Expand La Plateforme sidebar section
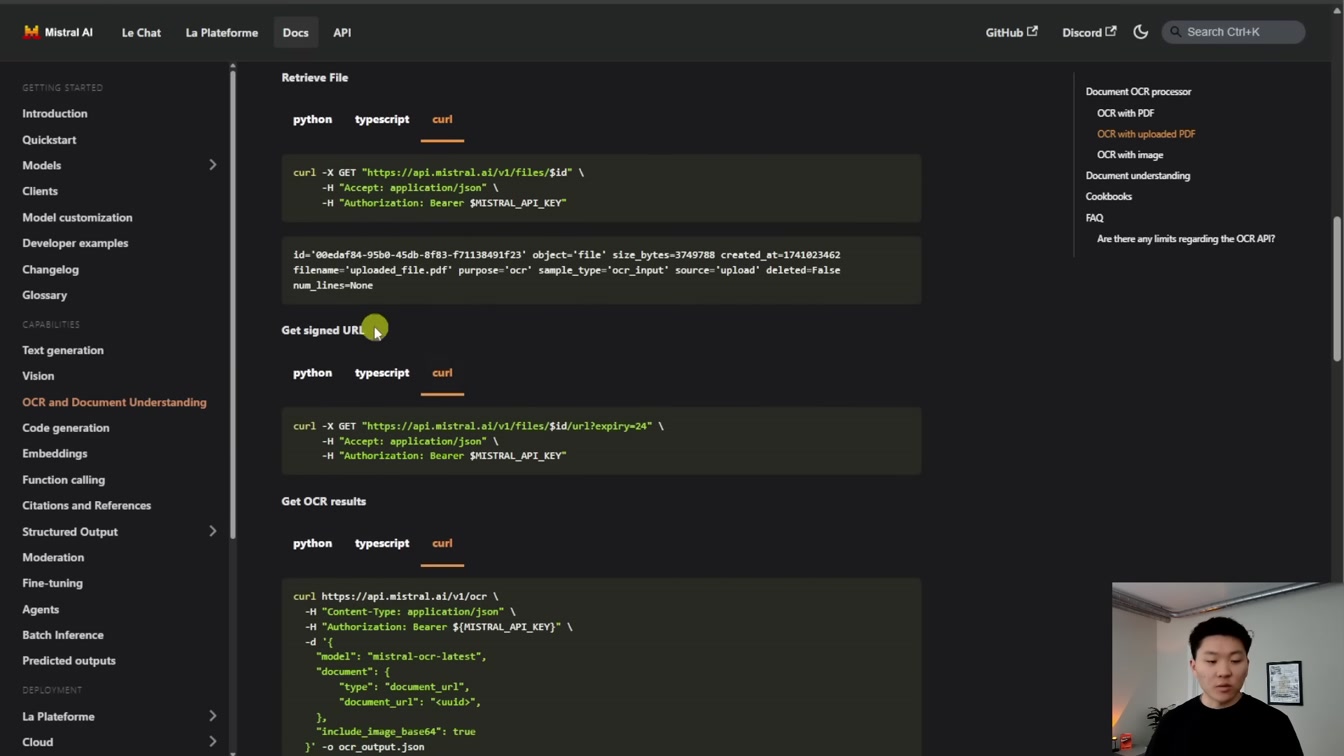1344x756 pixels. click(212, 716)
